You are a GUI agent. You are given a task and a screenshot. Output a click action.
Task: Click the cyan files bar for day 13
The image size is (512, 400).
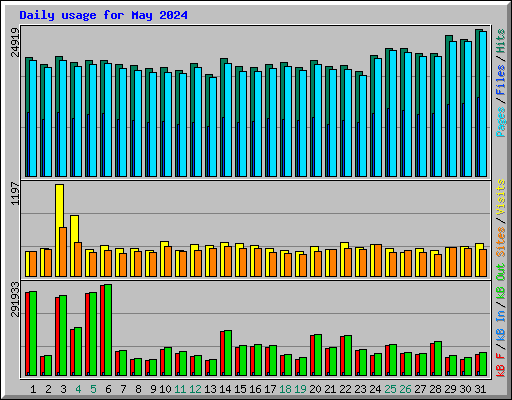(x=213, y=127)
